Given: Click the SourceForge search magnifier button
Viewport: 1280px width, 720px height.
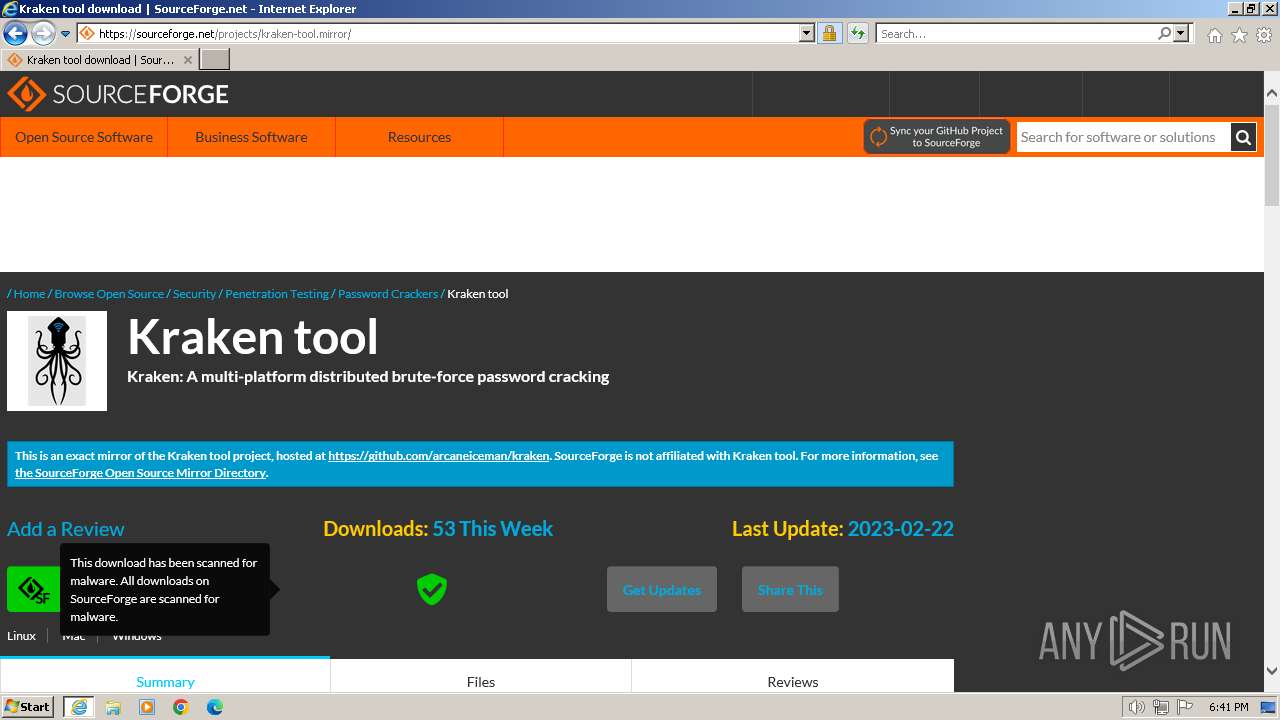Looking at the screenshot, I should coord(1243,137).
